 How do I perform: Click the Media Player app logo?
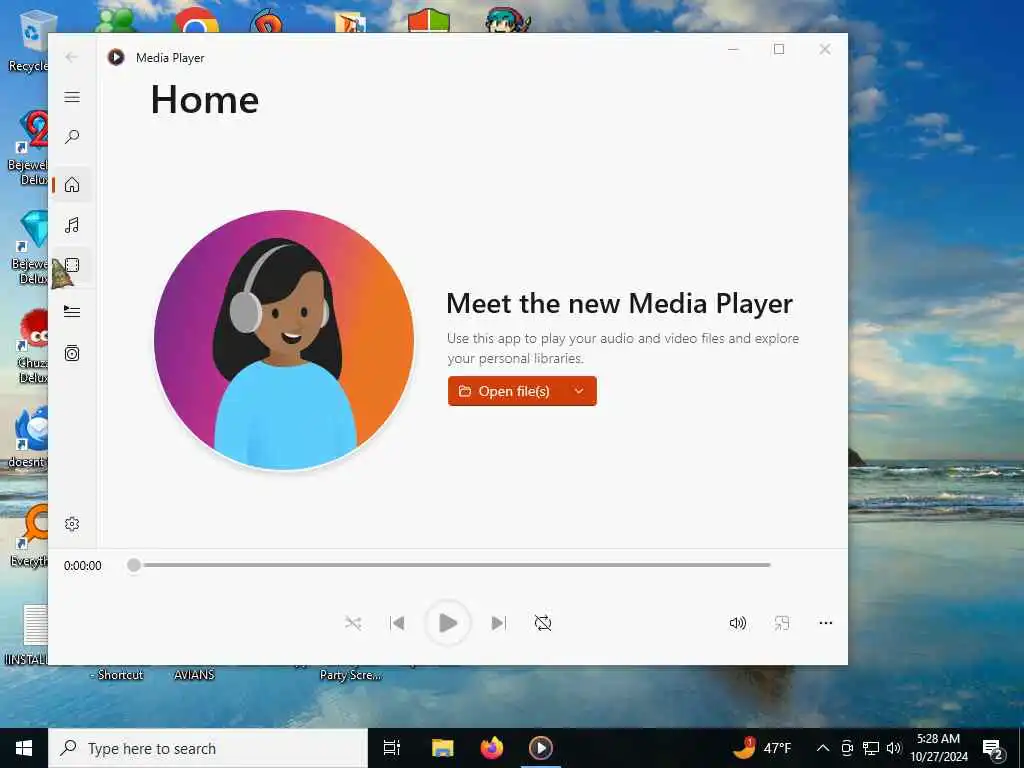[x=116, y=57]
